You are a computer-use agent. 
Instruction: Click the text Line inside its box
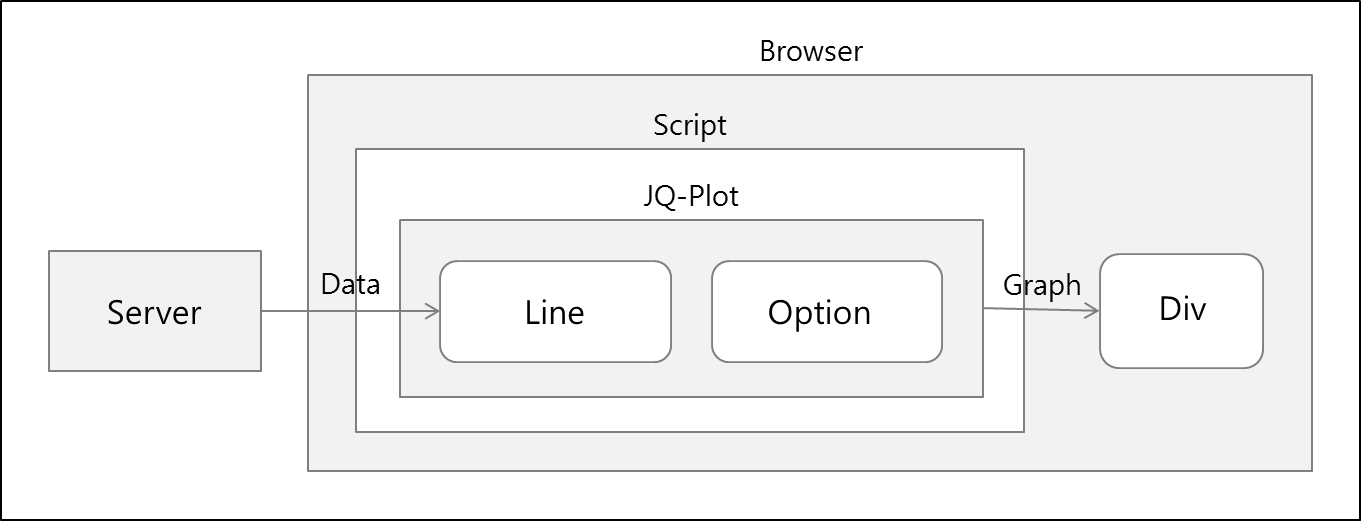pos(555,313)
